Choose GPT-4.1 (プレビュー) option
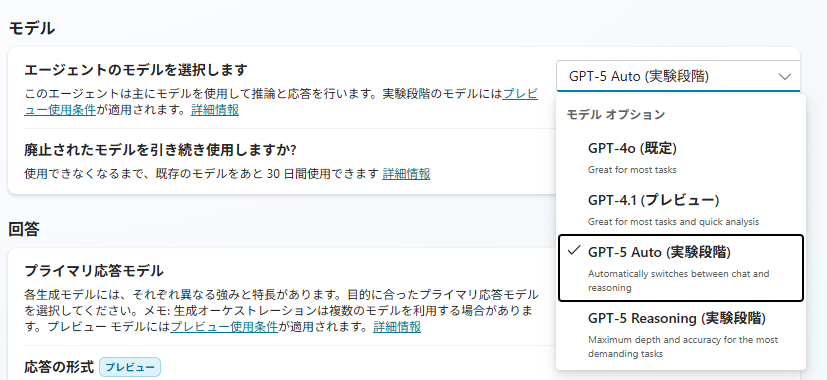Image resolution: width=827 pixels, height=380 pixels. point(680,210)
